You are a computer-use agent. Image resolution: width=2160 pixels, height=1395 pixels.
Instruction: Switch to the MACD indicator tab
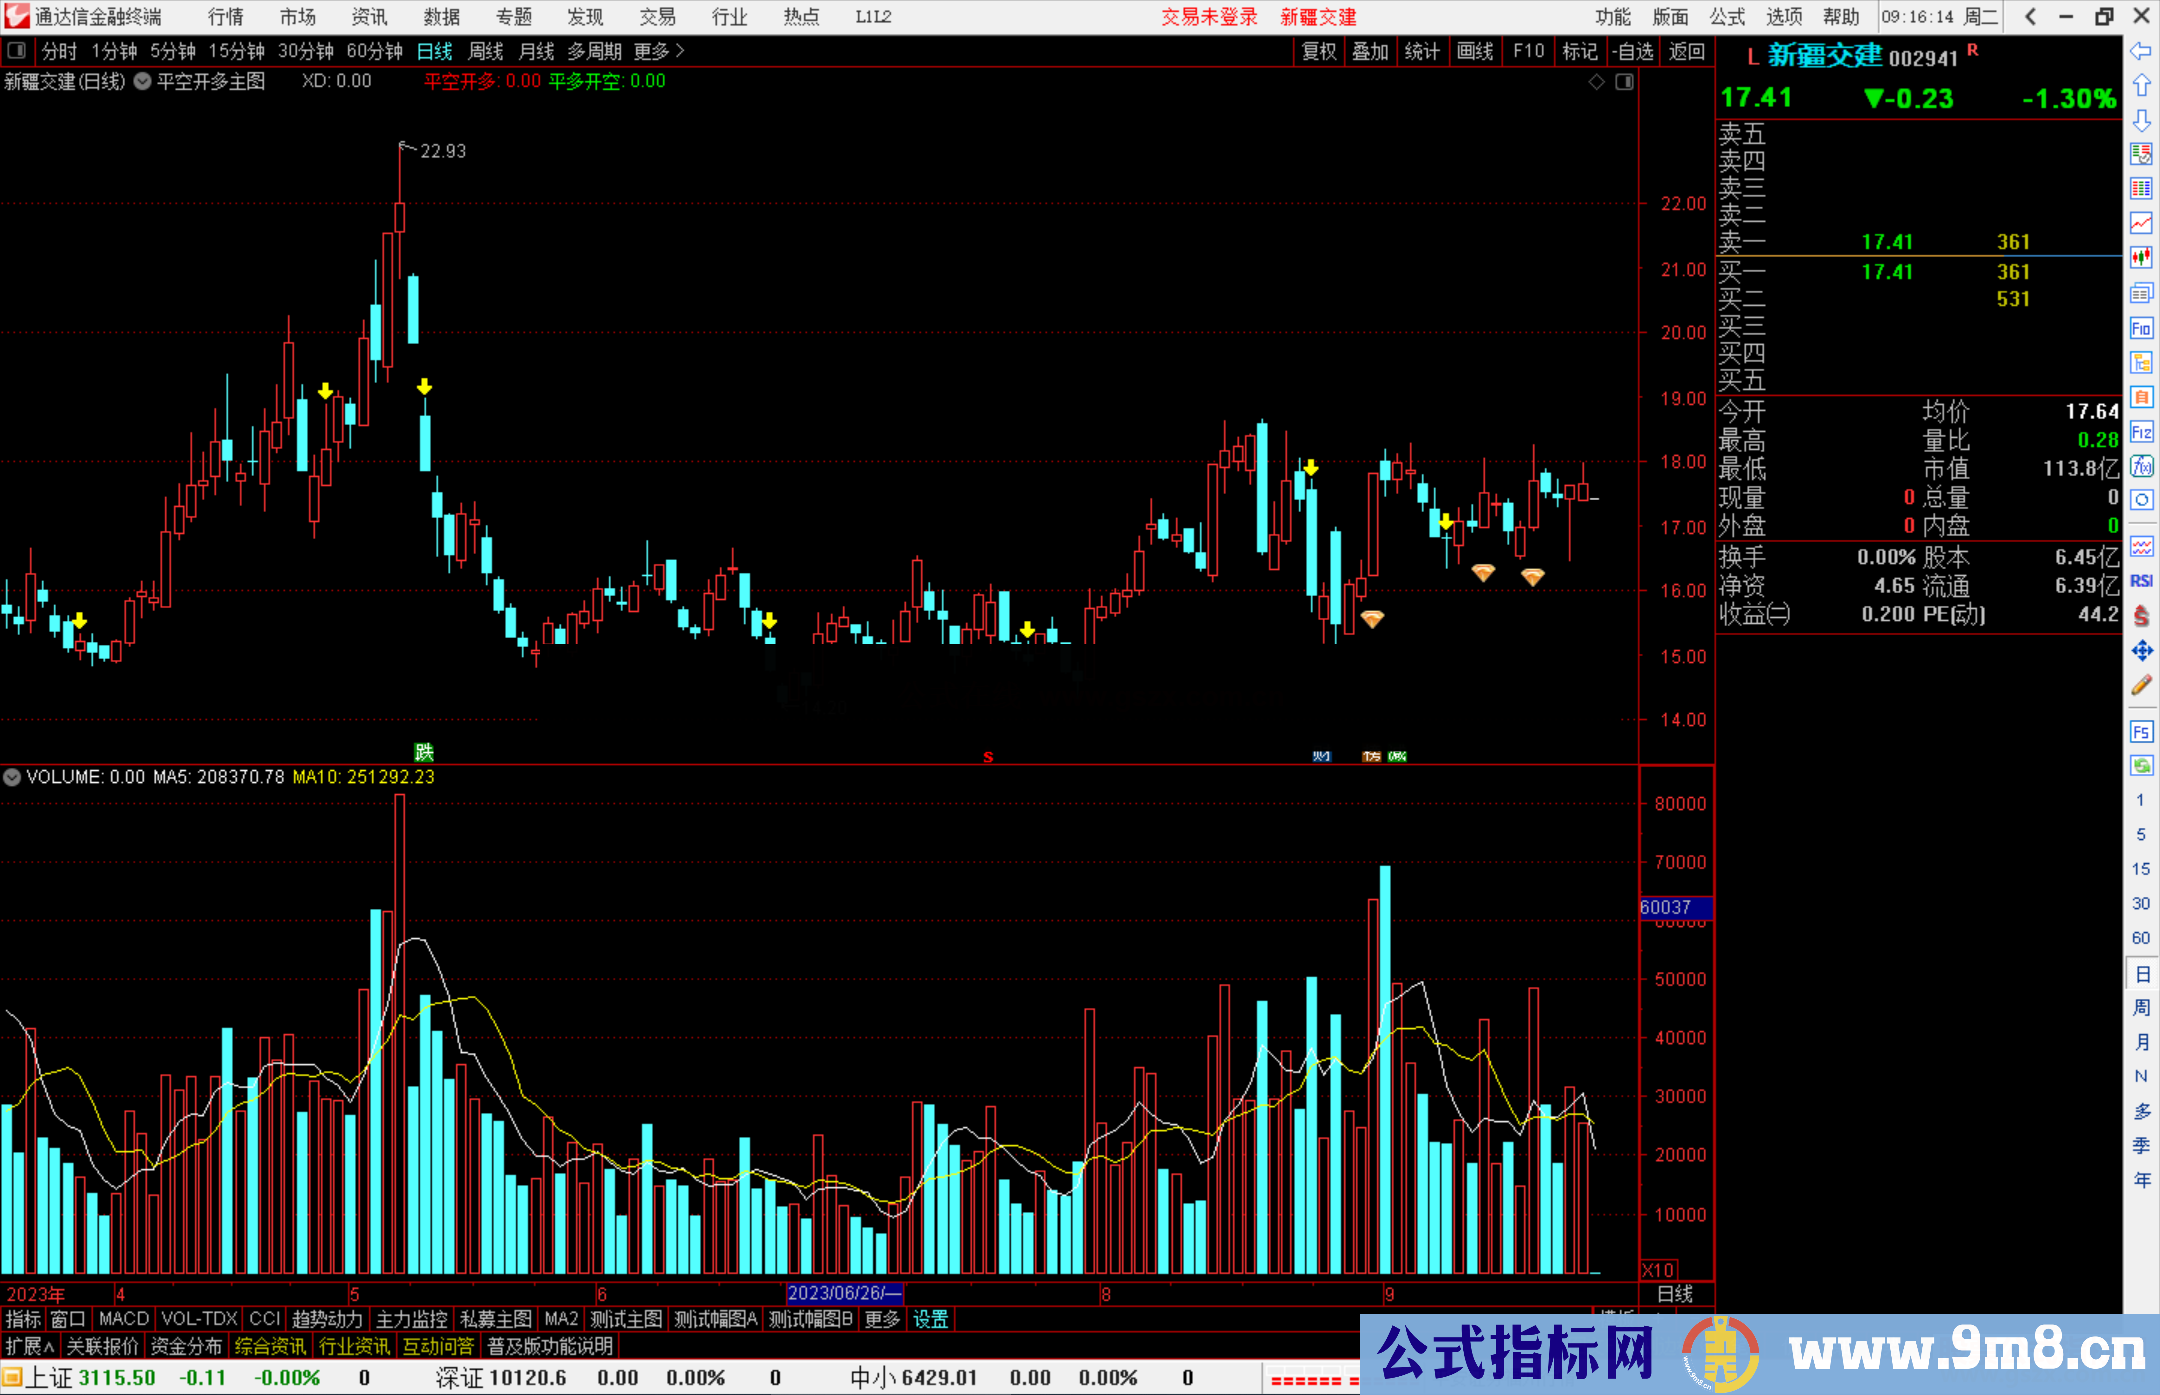124,1319
